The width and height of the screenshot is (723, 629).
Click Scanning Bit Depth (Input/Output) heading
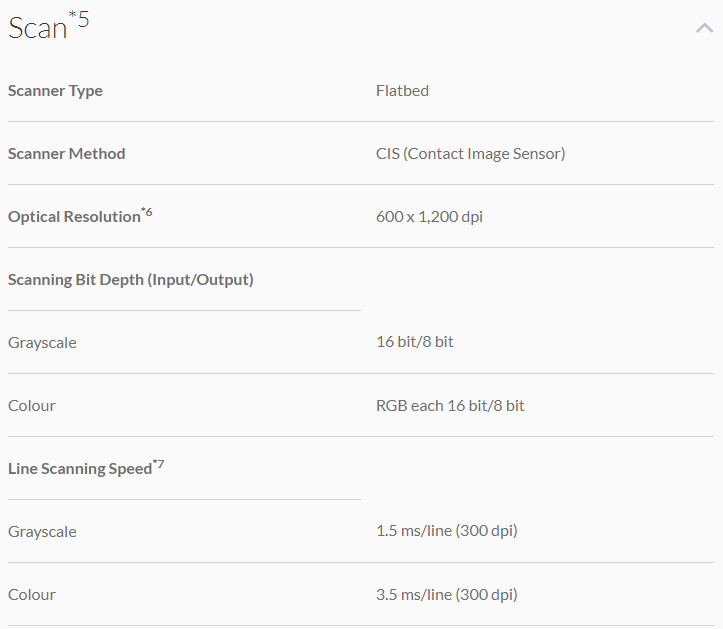[131, 280]
